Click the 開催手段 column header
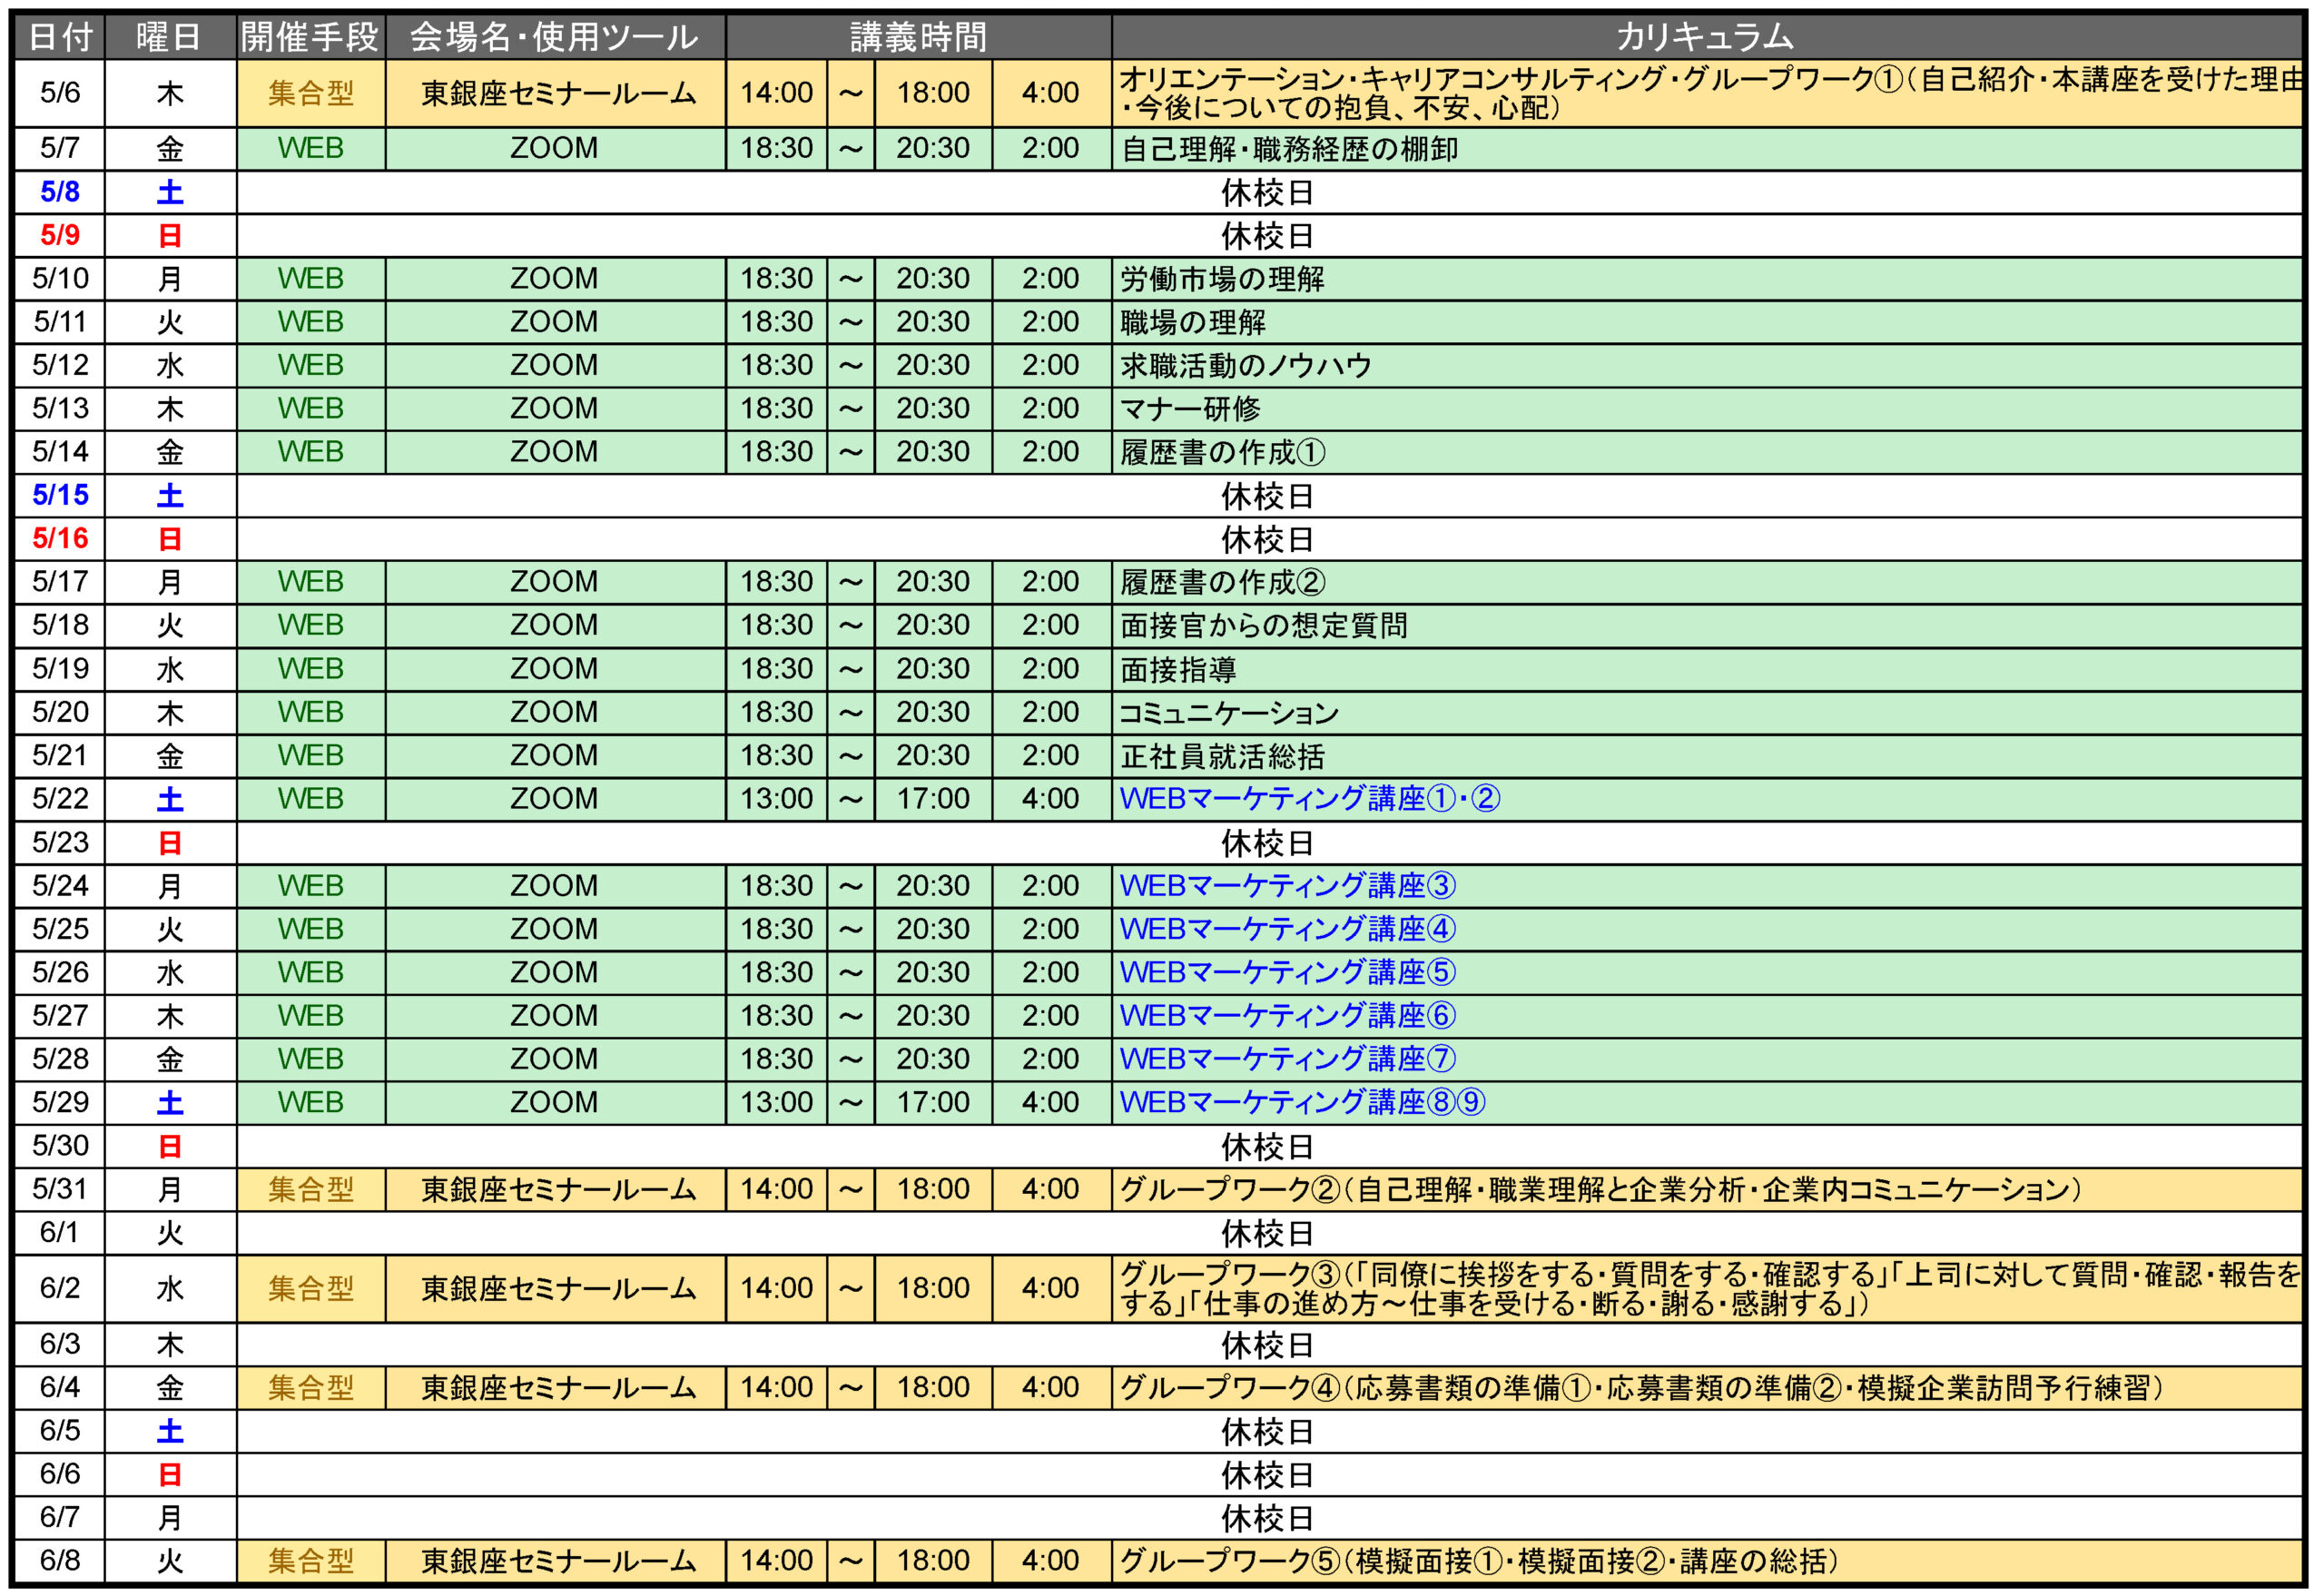 pyautogui.click(x=311, y=37)
